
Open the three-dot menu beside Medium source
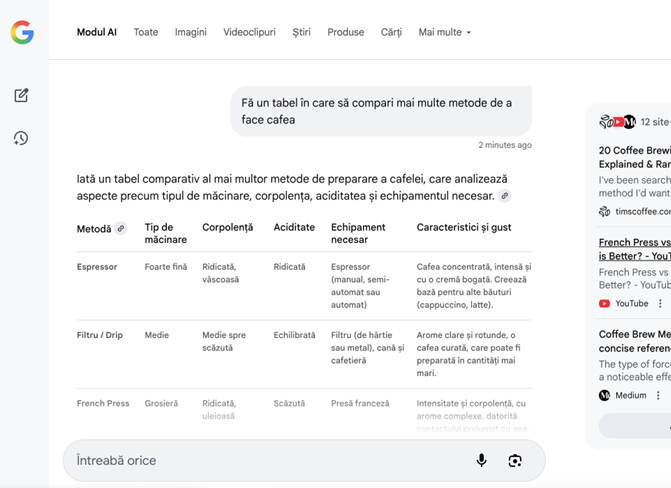pyautogui.click(x=658, y=396)
